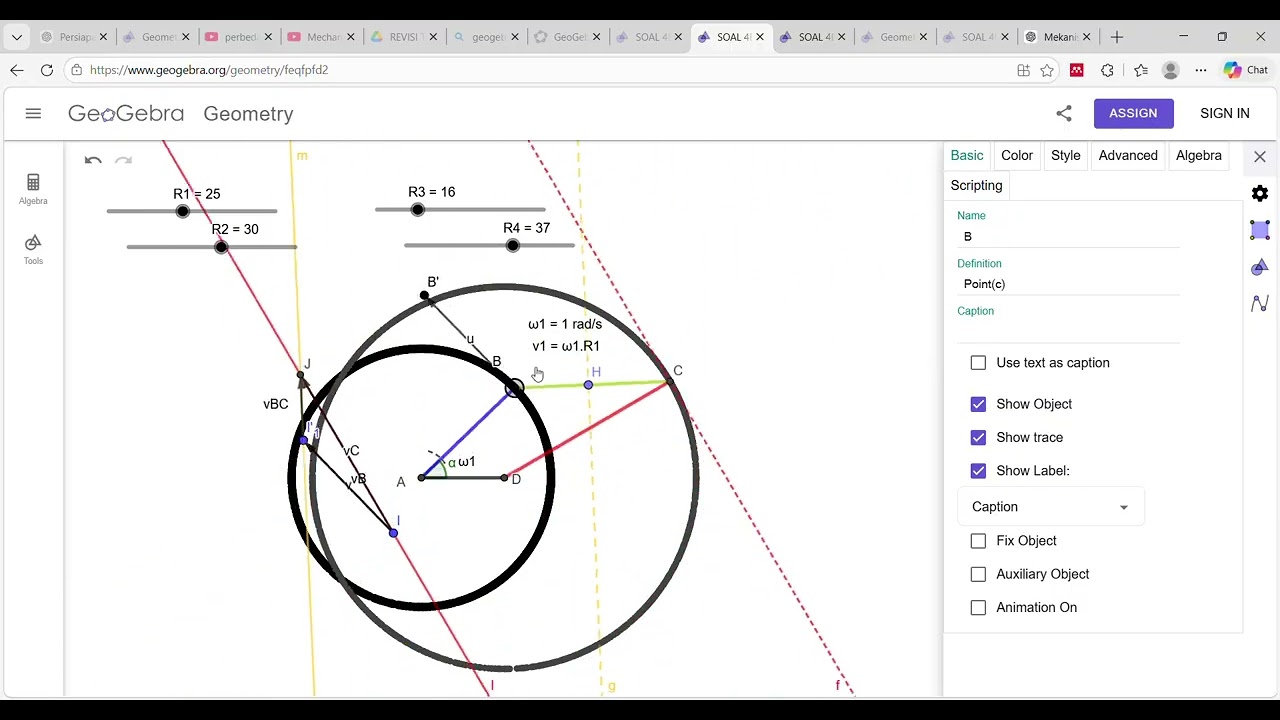Click the browser address bar URL
This screenshot has width=1280, height=720.
[209, 70]
